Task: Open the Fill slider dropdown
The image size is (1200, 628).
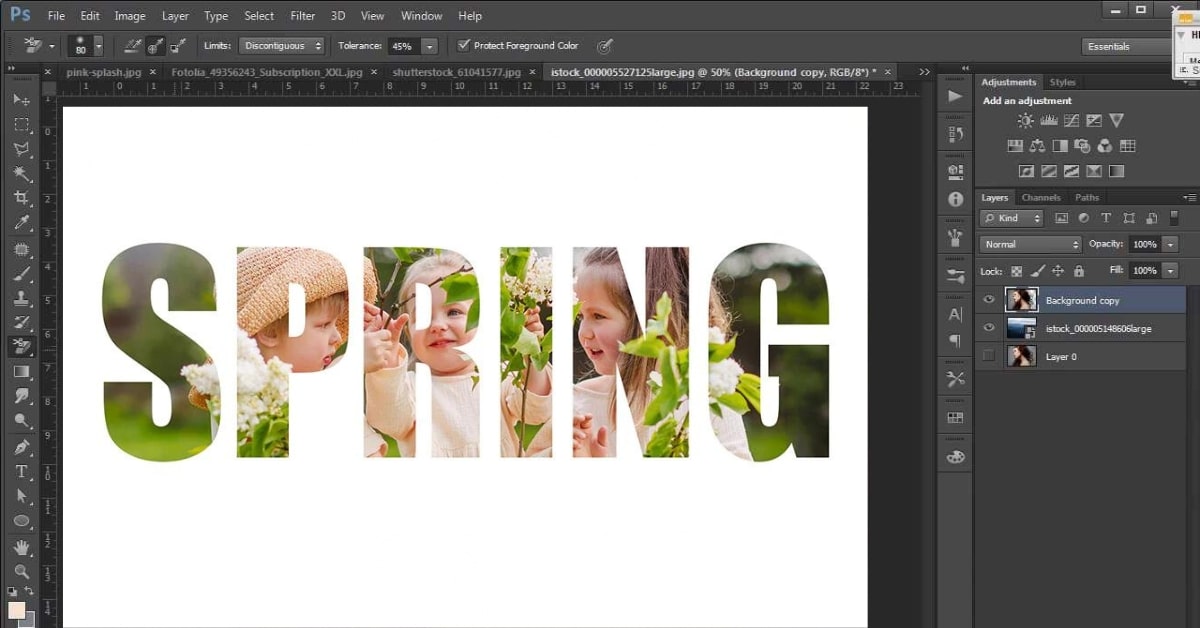Action: (1170, 271)
